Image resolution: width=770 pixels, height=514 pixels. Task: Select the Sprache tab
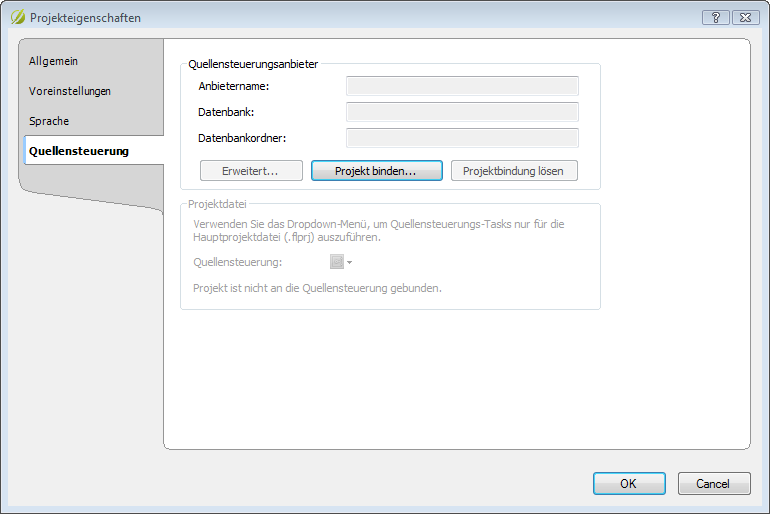point(49,121)
